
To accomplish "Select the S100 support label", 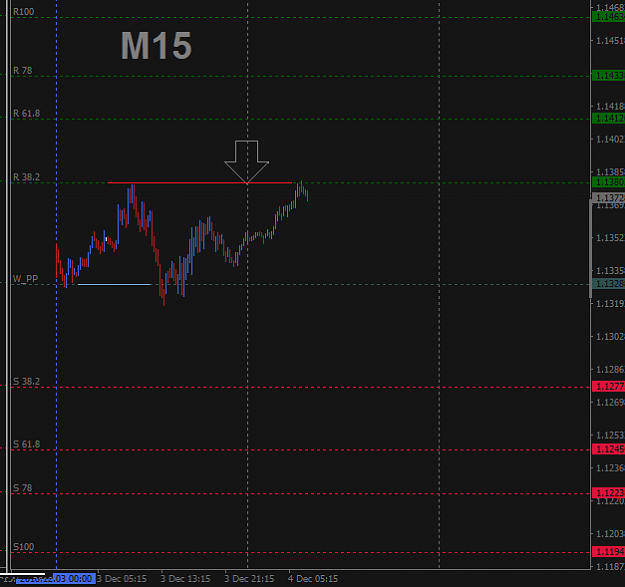I will [x=24, y=547].
